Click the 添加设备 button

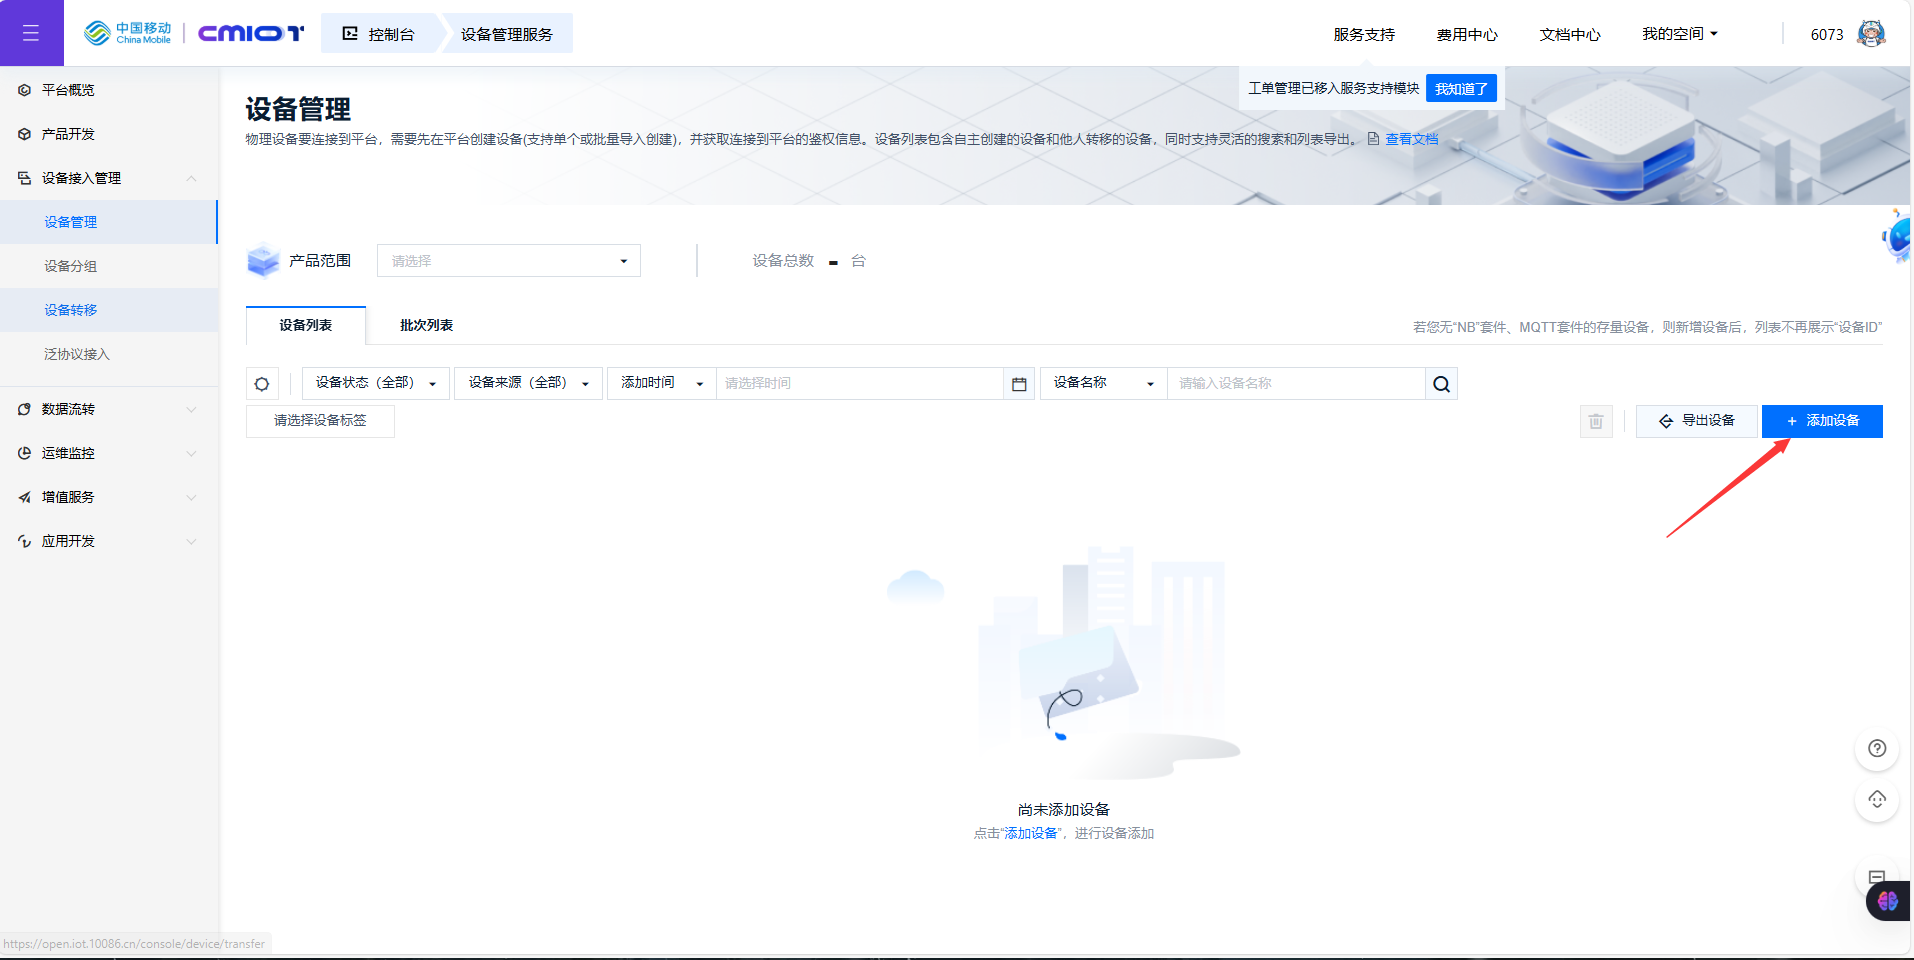(1822, 421)
